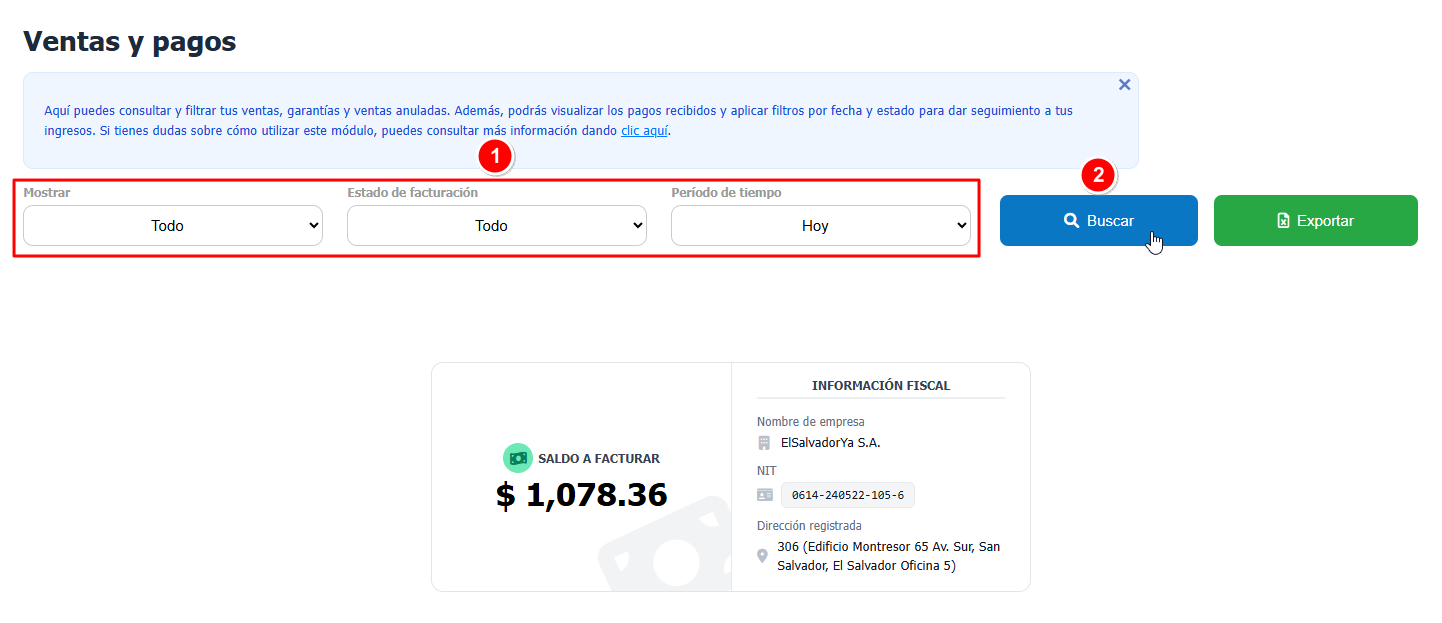Click the magnifier icon in Buscar

[1071, 221]
